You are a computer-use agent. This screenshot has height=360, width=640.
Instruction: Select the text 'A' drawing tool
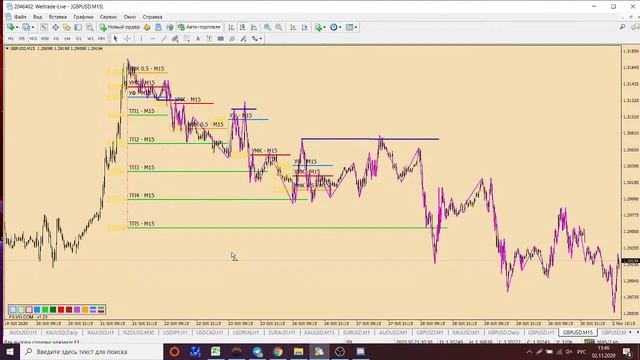pyautogui.click(x=198, y=39)
